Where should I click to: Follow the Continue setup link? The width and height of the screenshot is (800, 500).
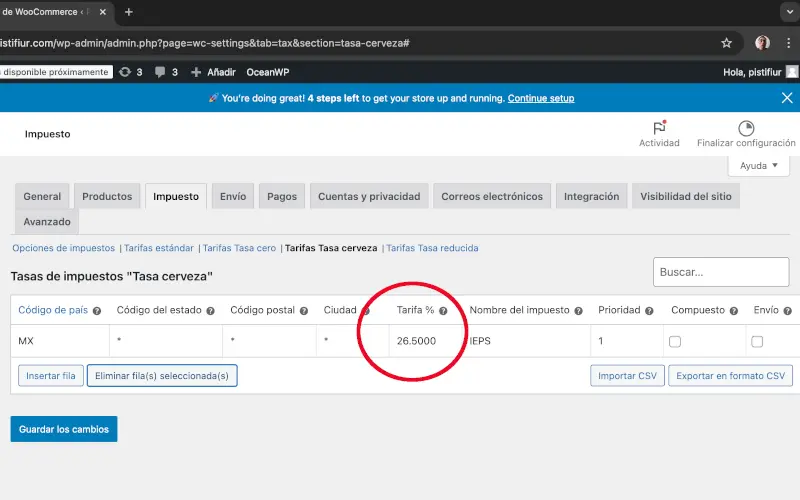click(x=541, y=98)
